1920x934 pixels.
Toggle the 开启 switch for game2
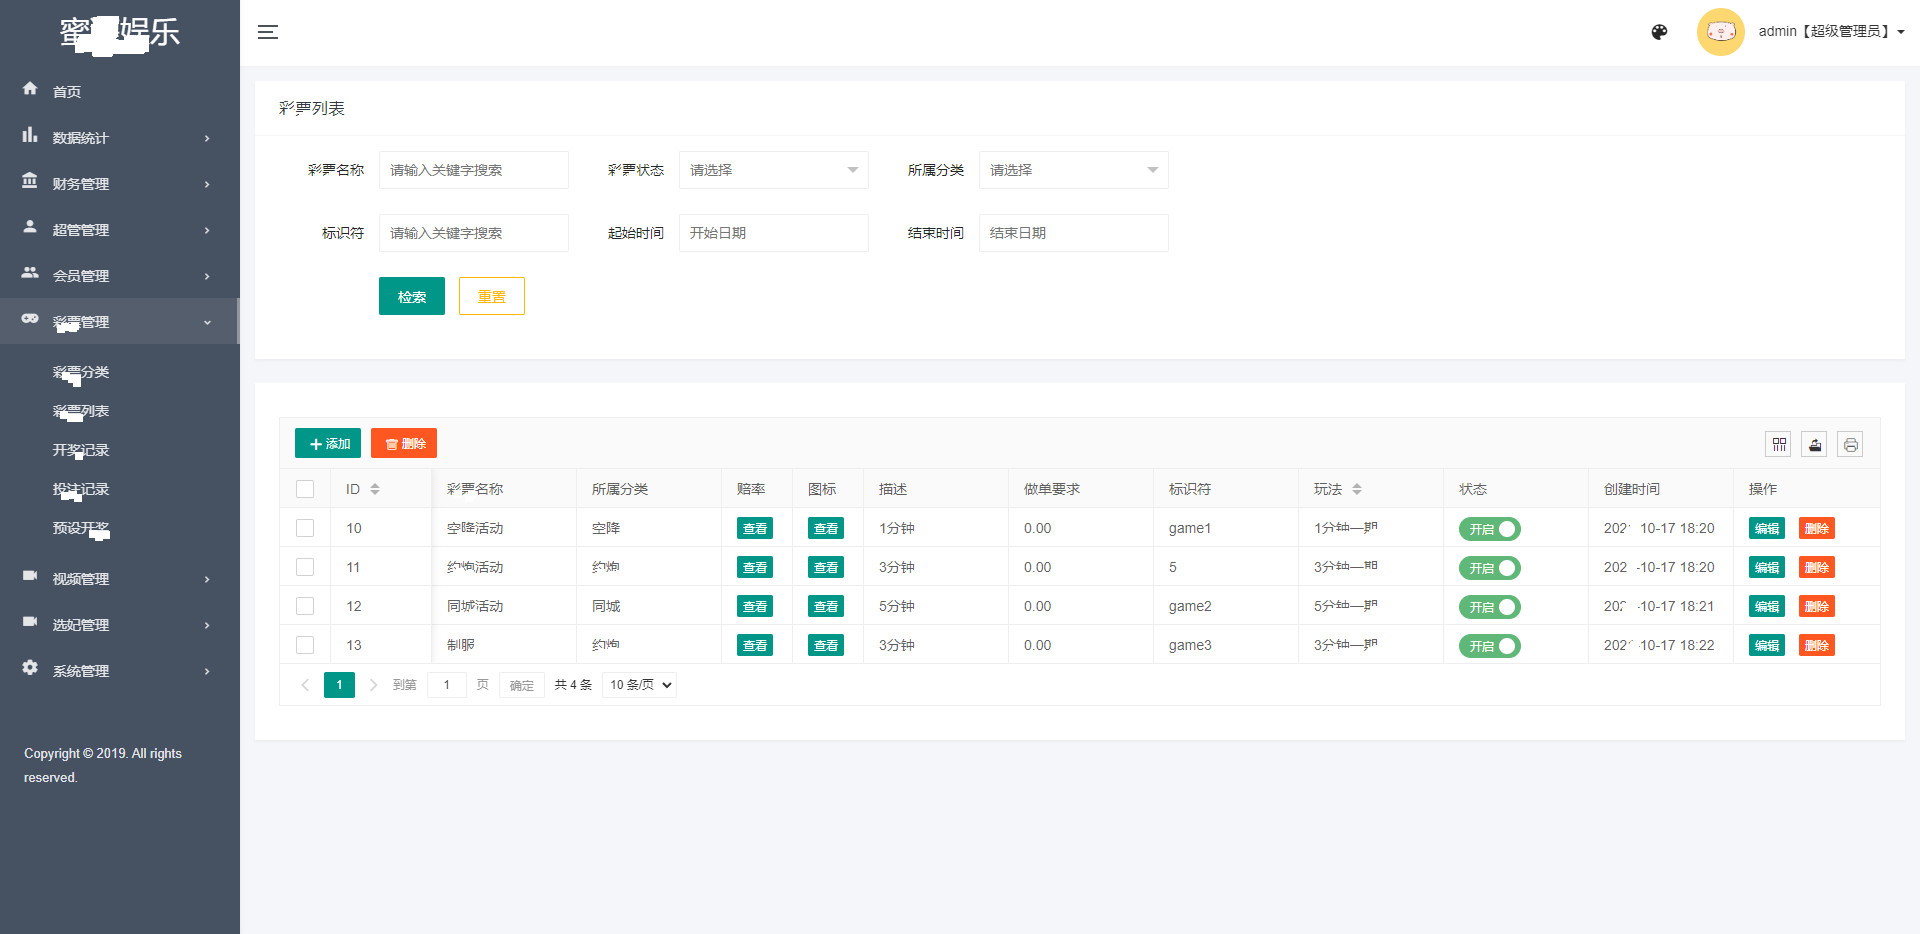1490,607
